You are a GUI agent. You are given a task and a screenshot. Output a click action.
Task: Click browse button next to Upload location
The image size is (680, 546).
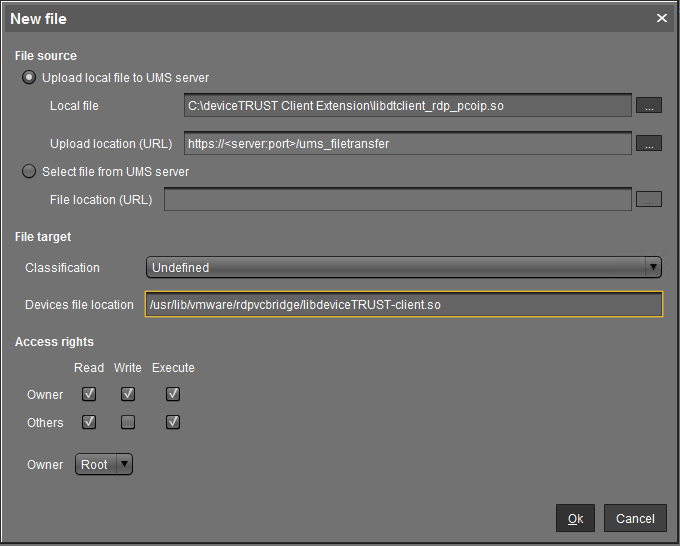(649, 144)
